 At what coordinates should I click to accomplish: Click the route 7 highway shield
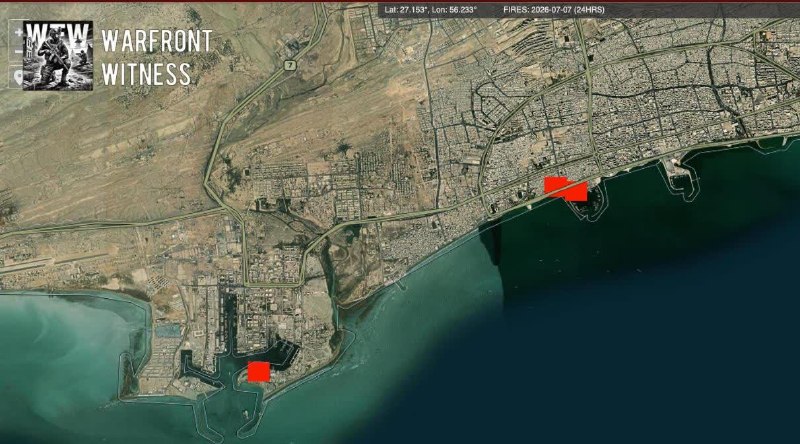click(290, 65)
